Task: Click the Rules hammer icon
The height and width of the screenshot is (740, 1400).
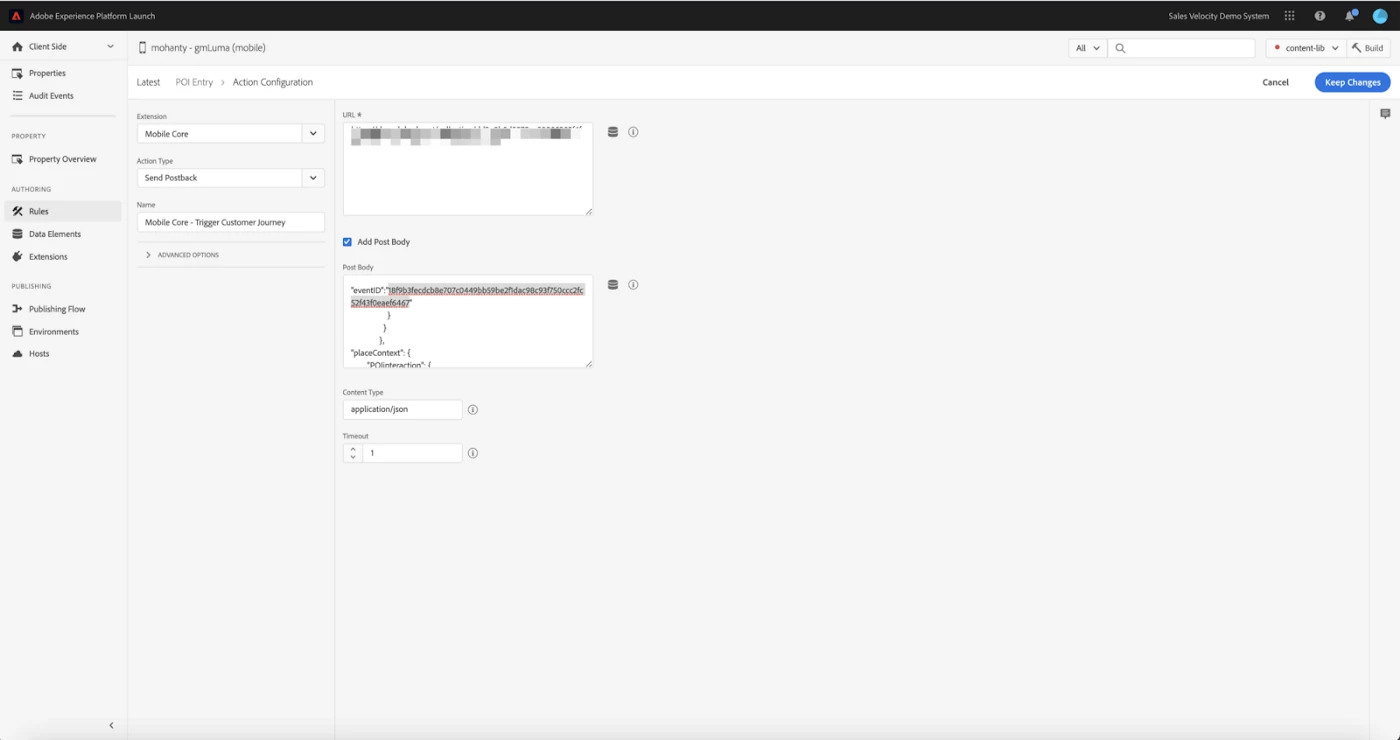Action: pyautogui.click(x=17, y=211)
